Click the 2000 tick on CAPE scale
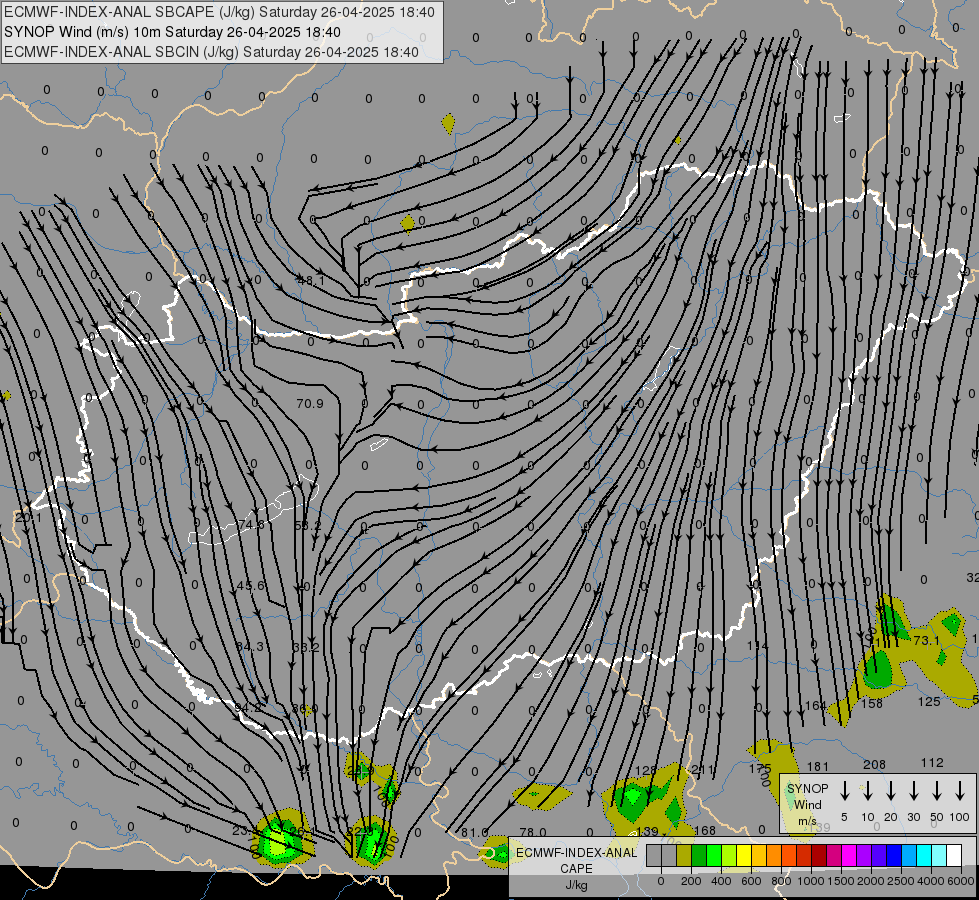 coord(871,881)
